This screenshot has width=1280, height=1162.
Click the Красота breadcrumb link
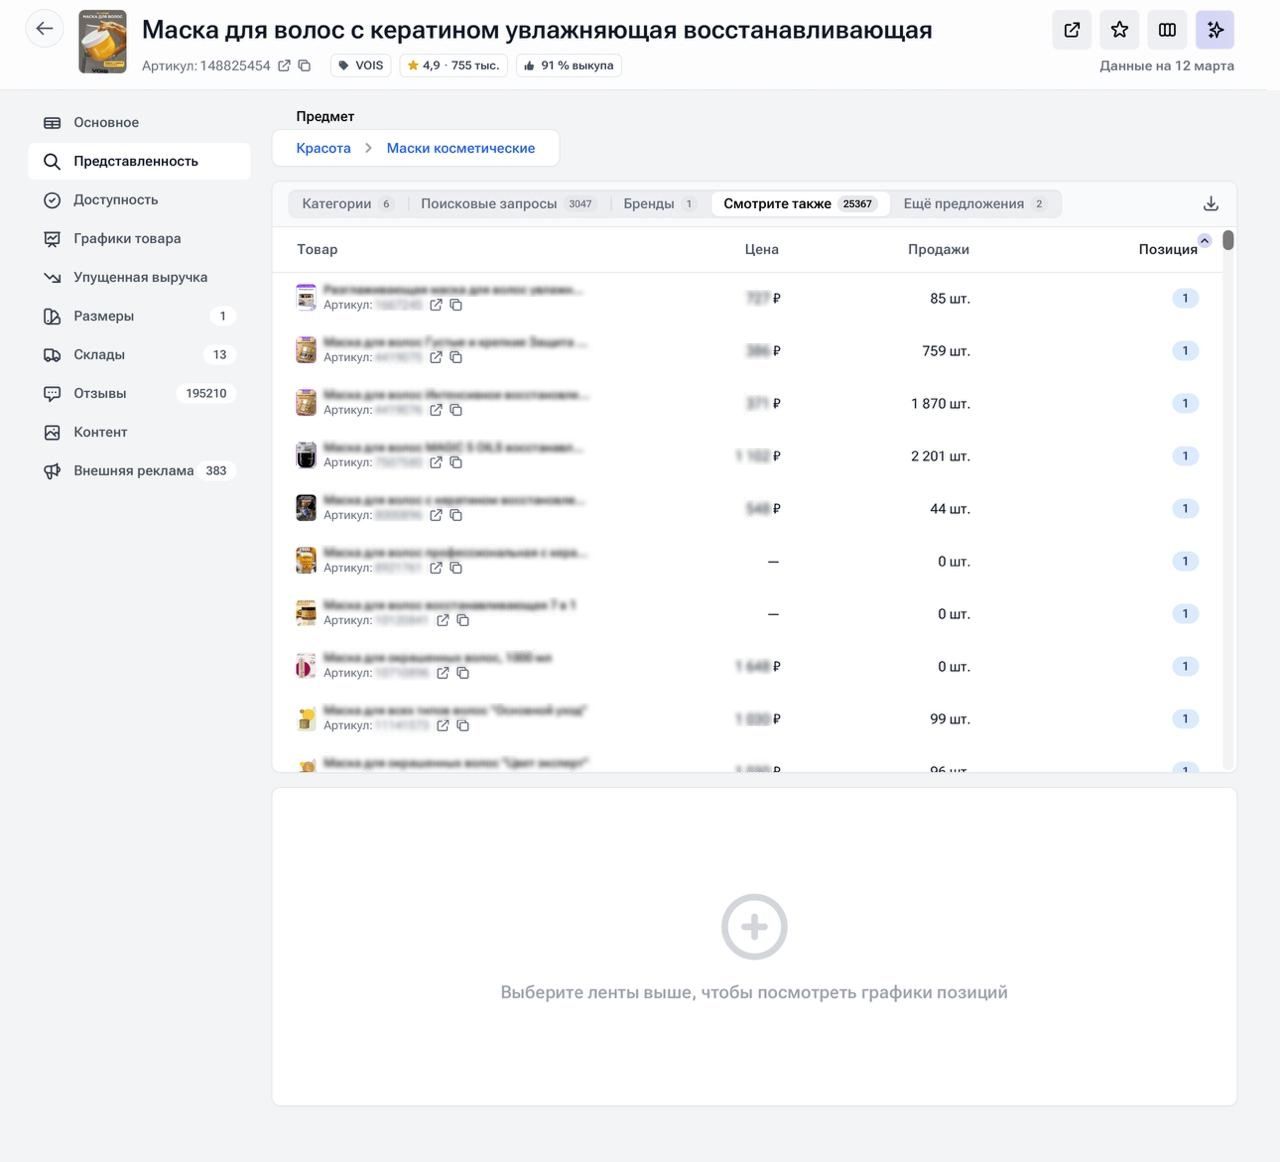coord(323,148)
